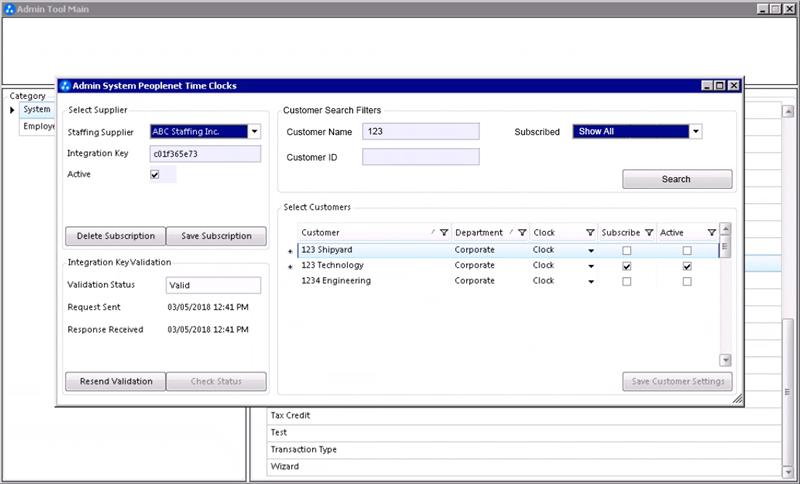The height and width of the screenshot is (484, 800).
Task: Click customer grid scroll up arrow
Action: [725, 228]
